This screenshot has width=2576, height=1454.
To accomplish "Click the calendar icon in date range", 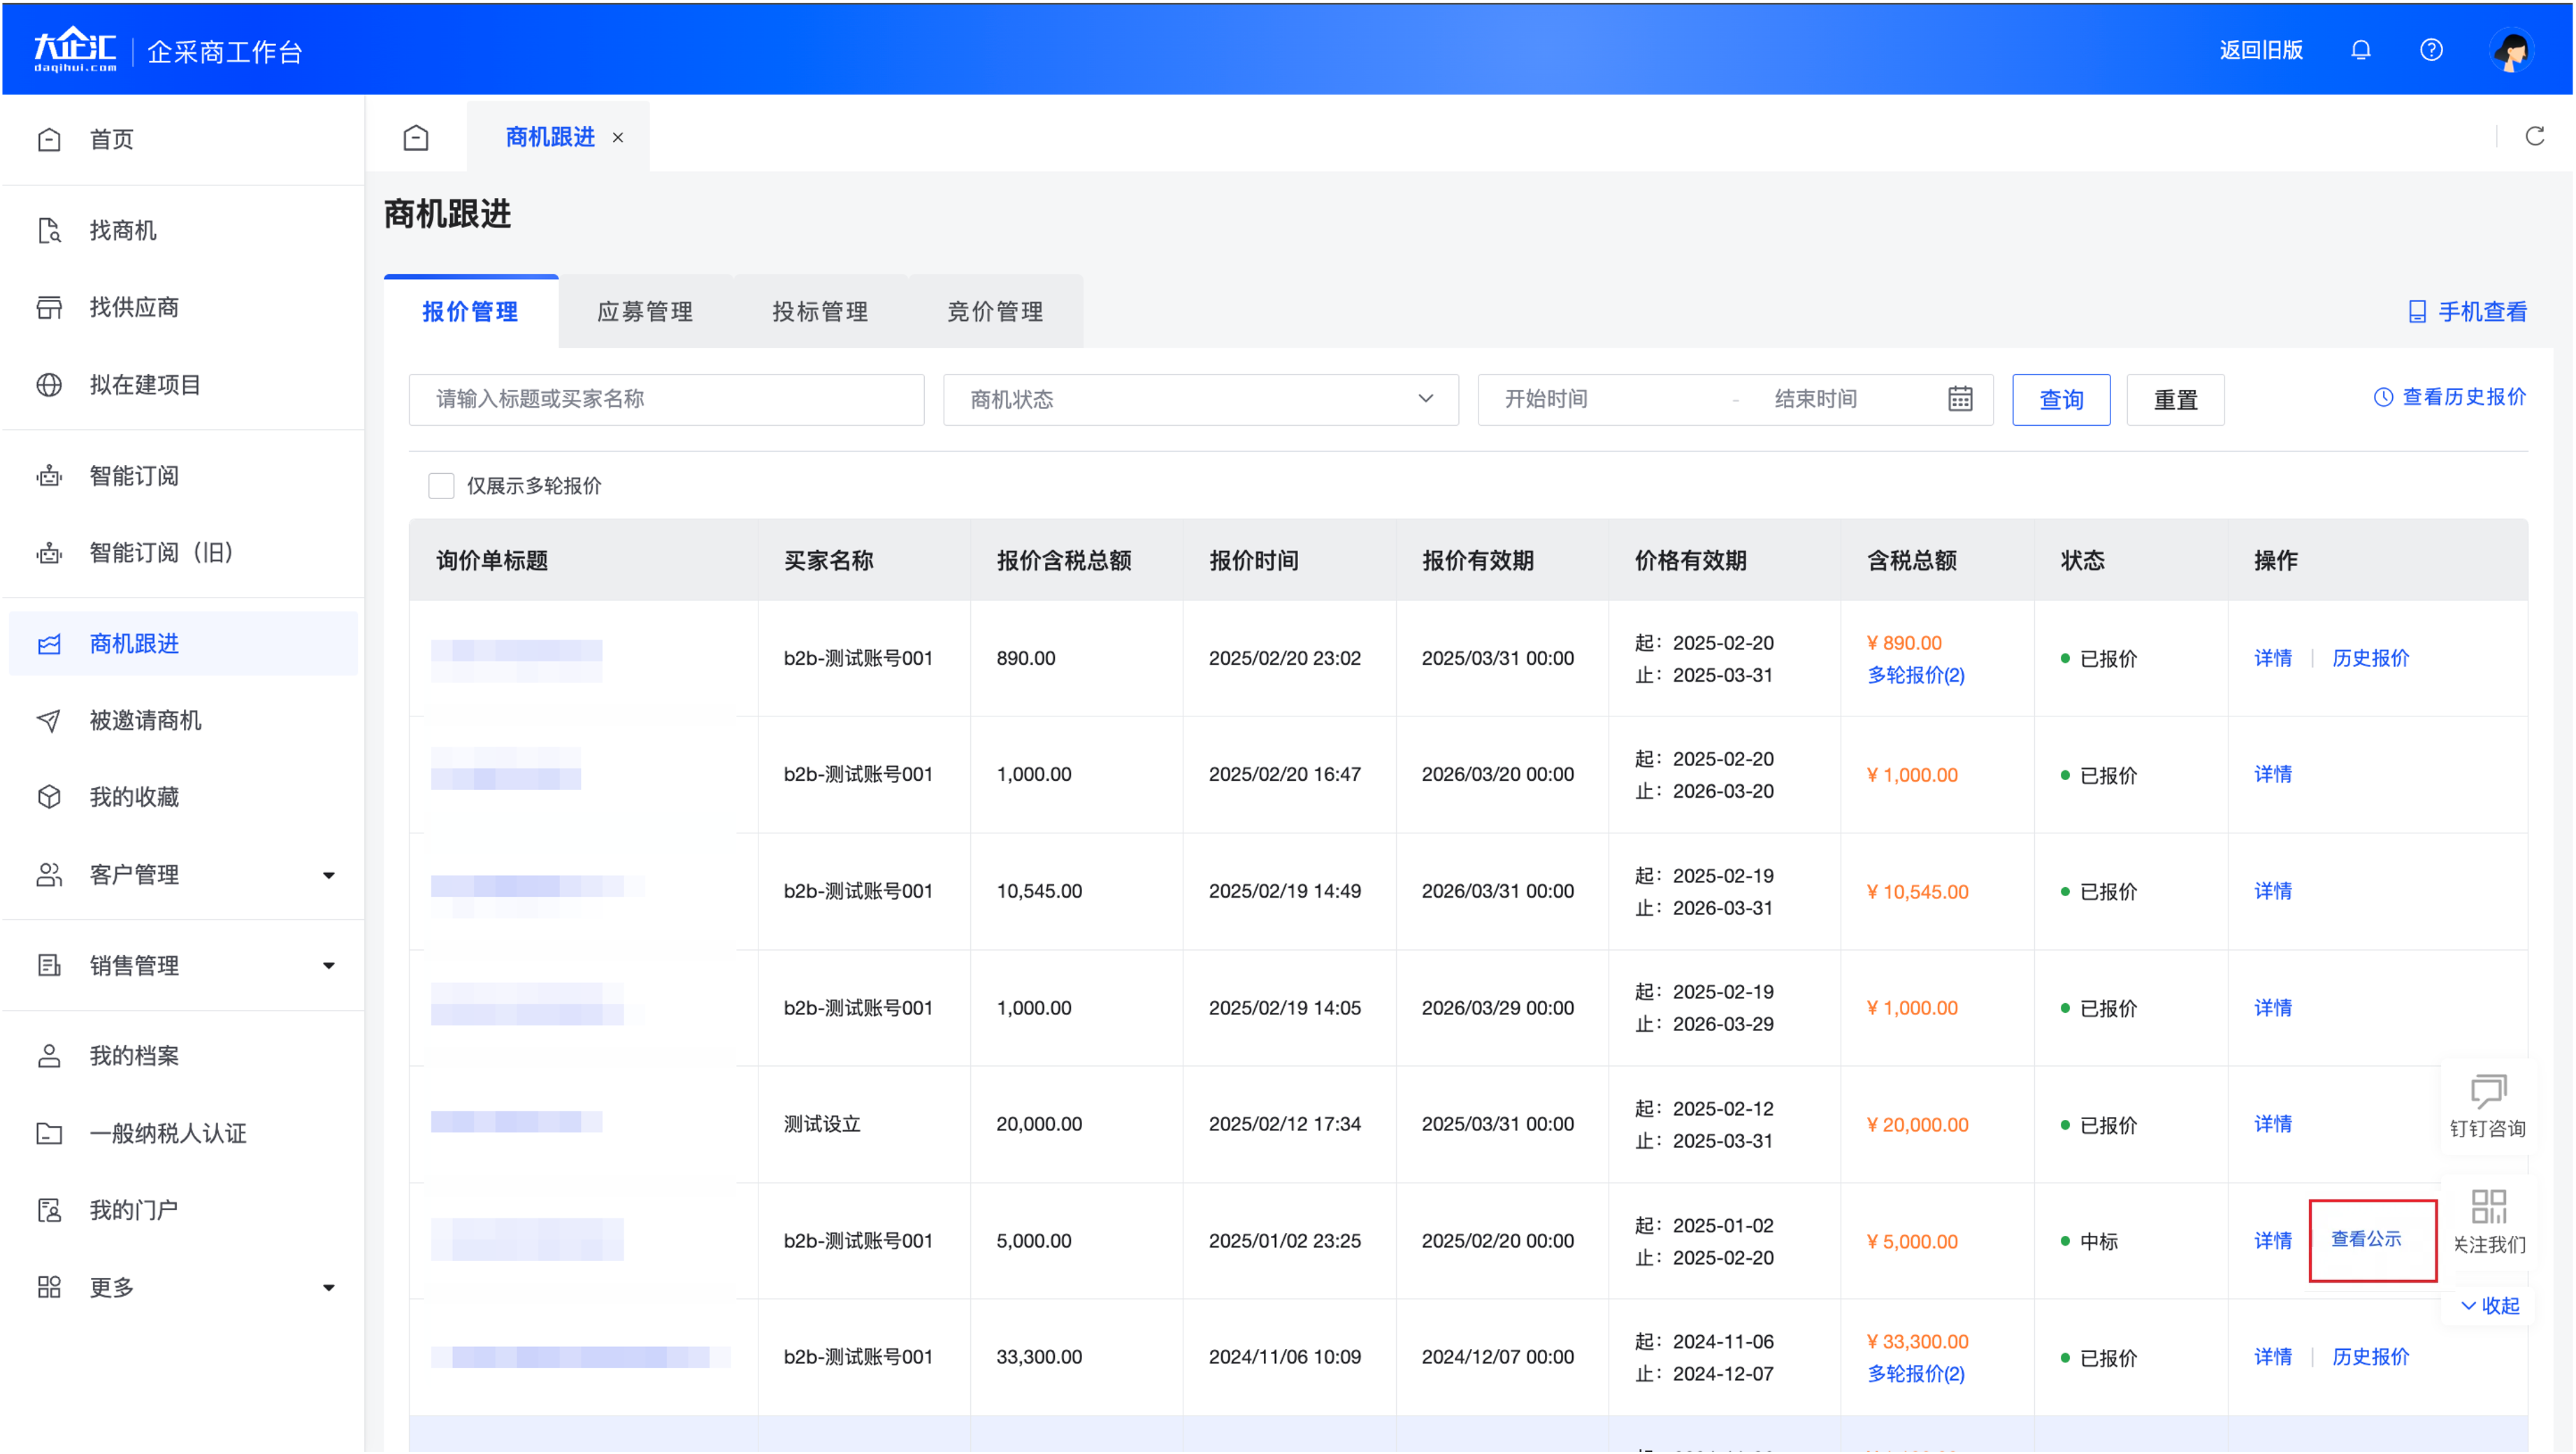I will tap(1960, 399).
